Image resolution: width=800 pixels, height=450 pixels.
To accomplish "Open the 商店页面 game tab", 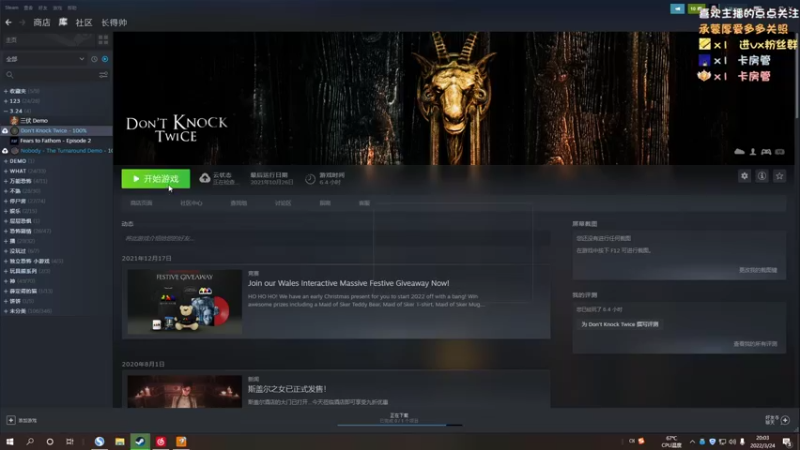I will [141, 203].
